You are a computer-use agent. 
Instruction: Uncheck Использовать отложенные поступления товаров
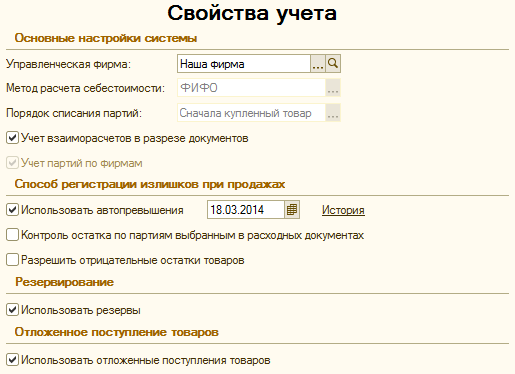(x=12, y=360)
